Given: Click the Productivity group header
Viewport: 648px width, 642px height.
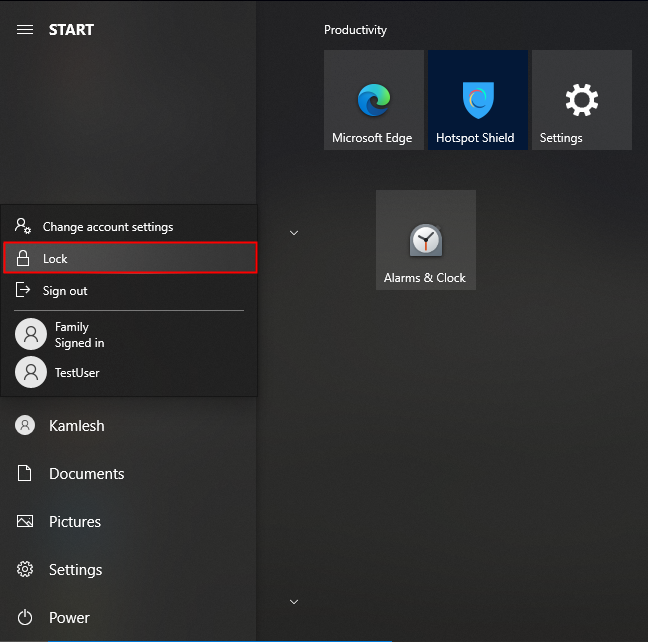Looking at the screenshot, I should 355,30.
